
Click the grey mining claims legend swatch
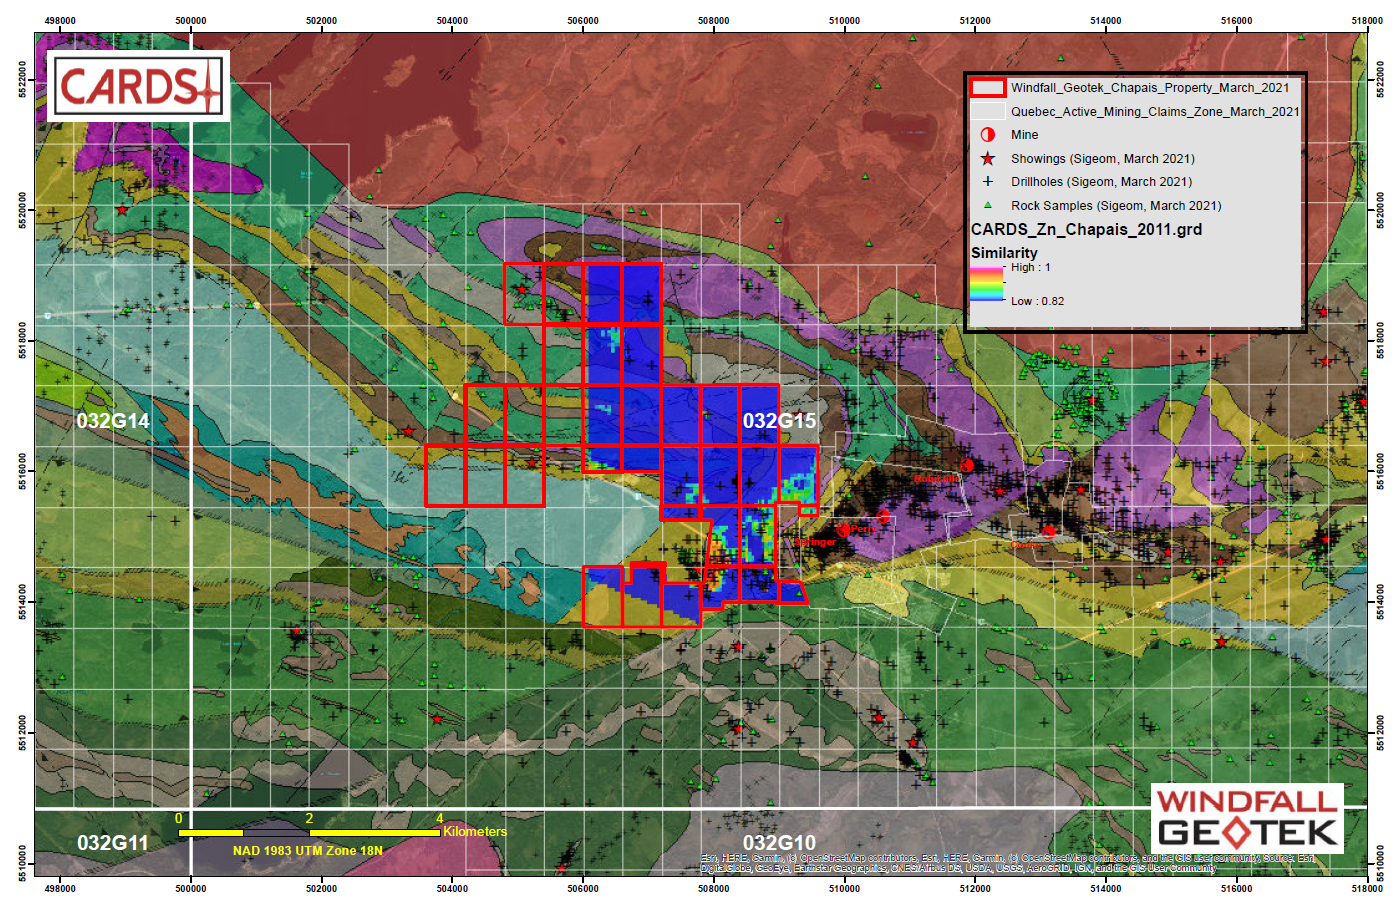pos(988,111)
